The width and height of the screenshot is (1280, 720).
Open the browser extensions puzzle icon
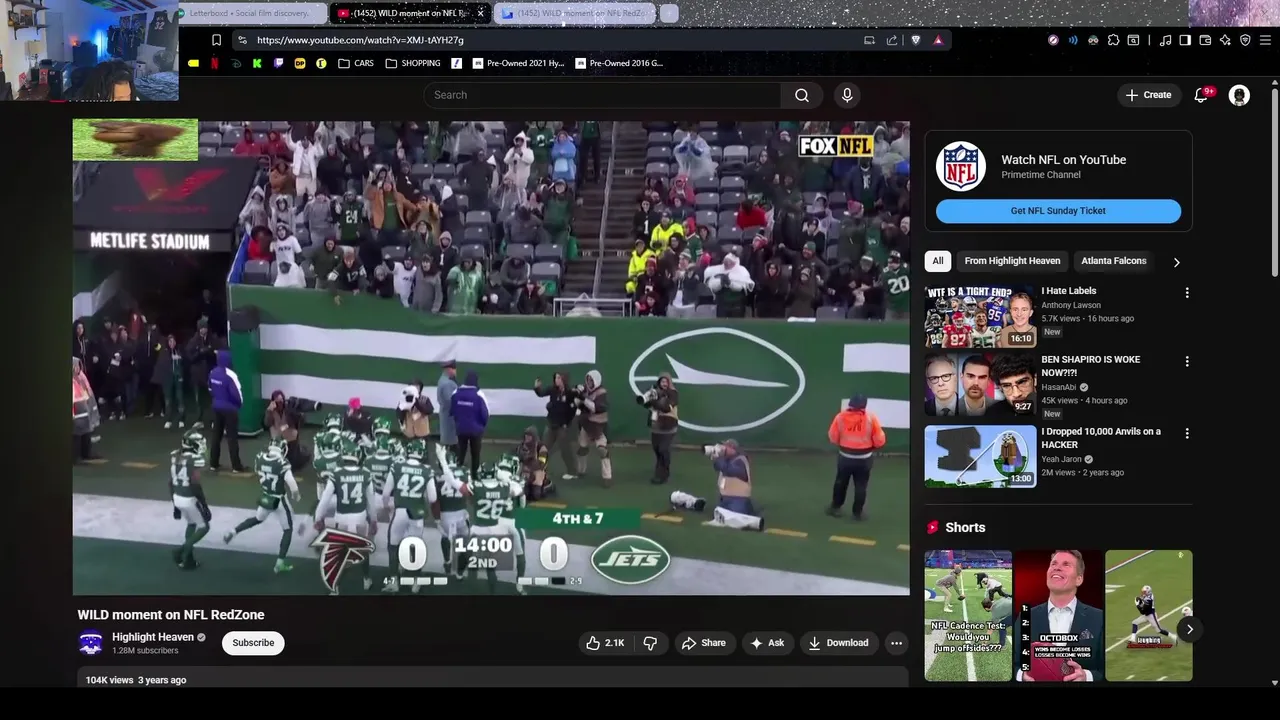[x=1113, y=40]
